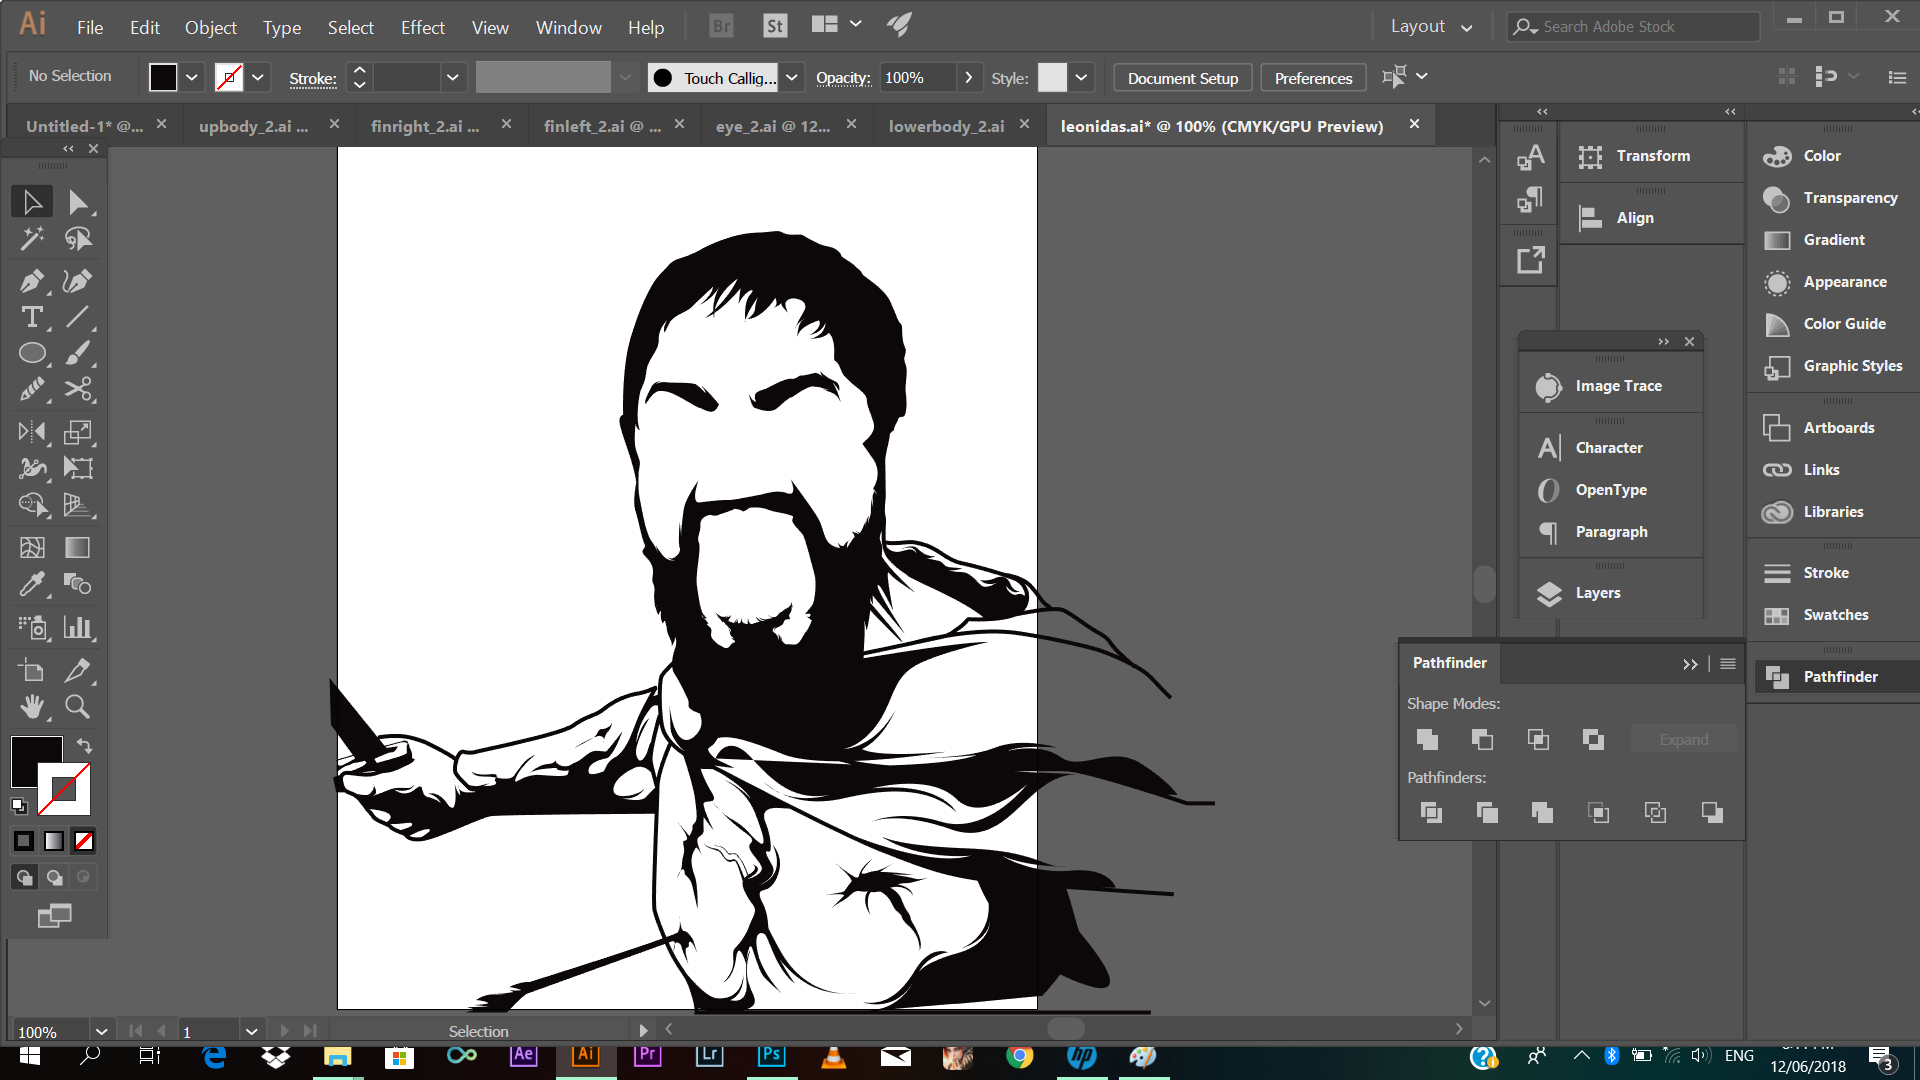This screenshot has width=1920, height=1080.
Task: Activate the Zoom tool
Action: pyautogui.click(x=77, y=707)
